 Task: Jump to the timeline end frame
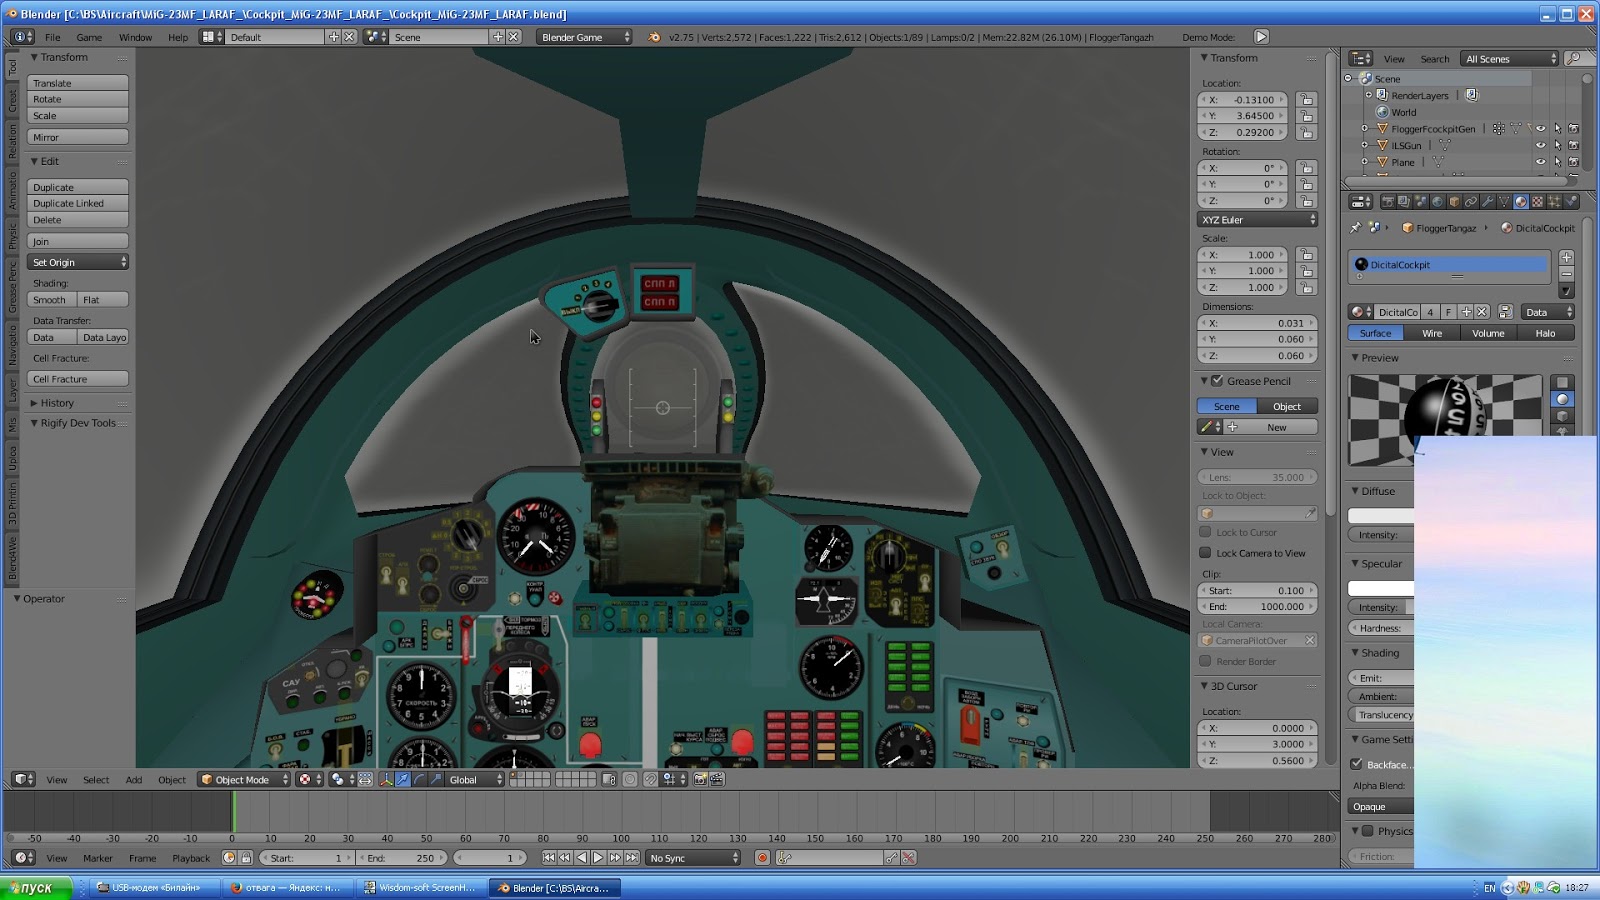coord(632,858)
